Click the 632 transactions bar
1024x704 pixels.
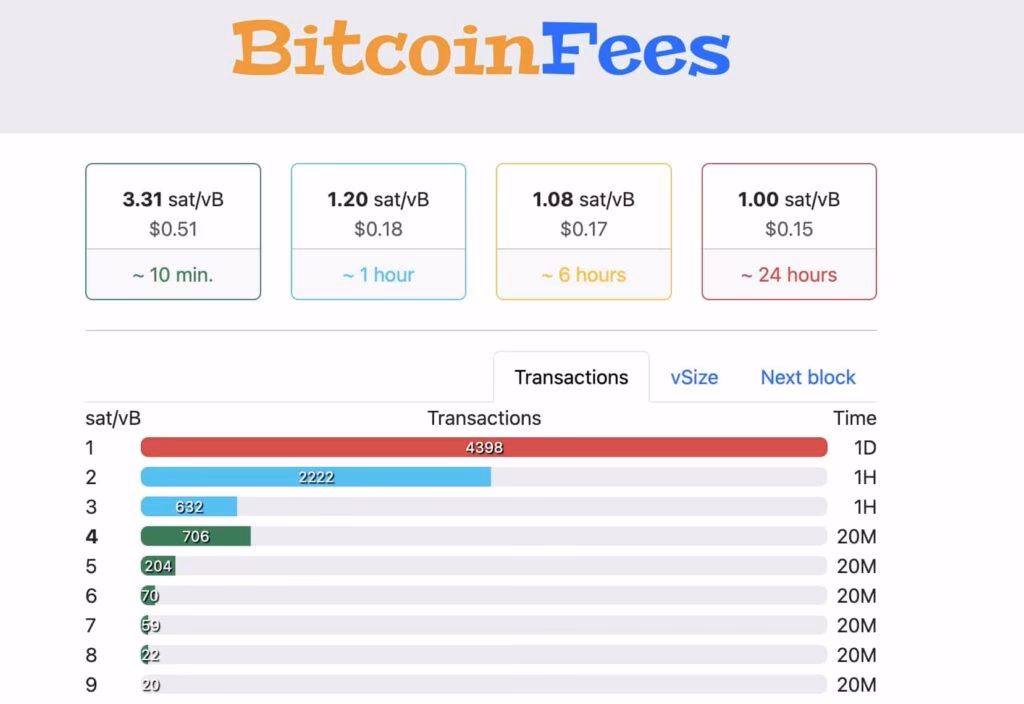(x=189, y=507)
